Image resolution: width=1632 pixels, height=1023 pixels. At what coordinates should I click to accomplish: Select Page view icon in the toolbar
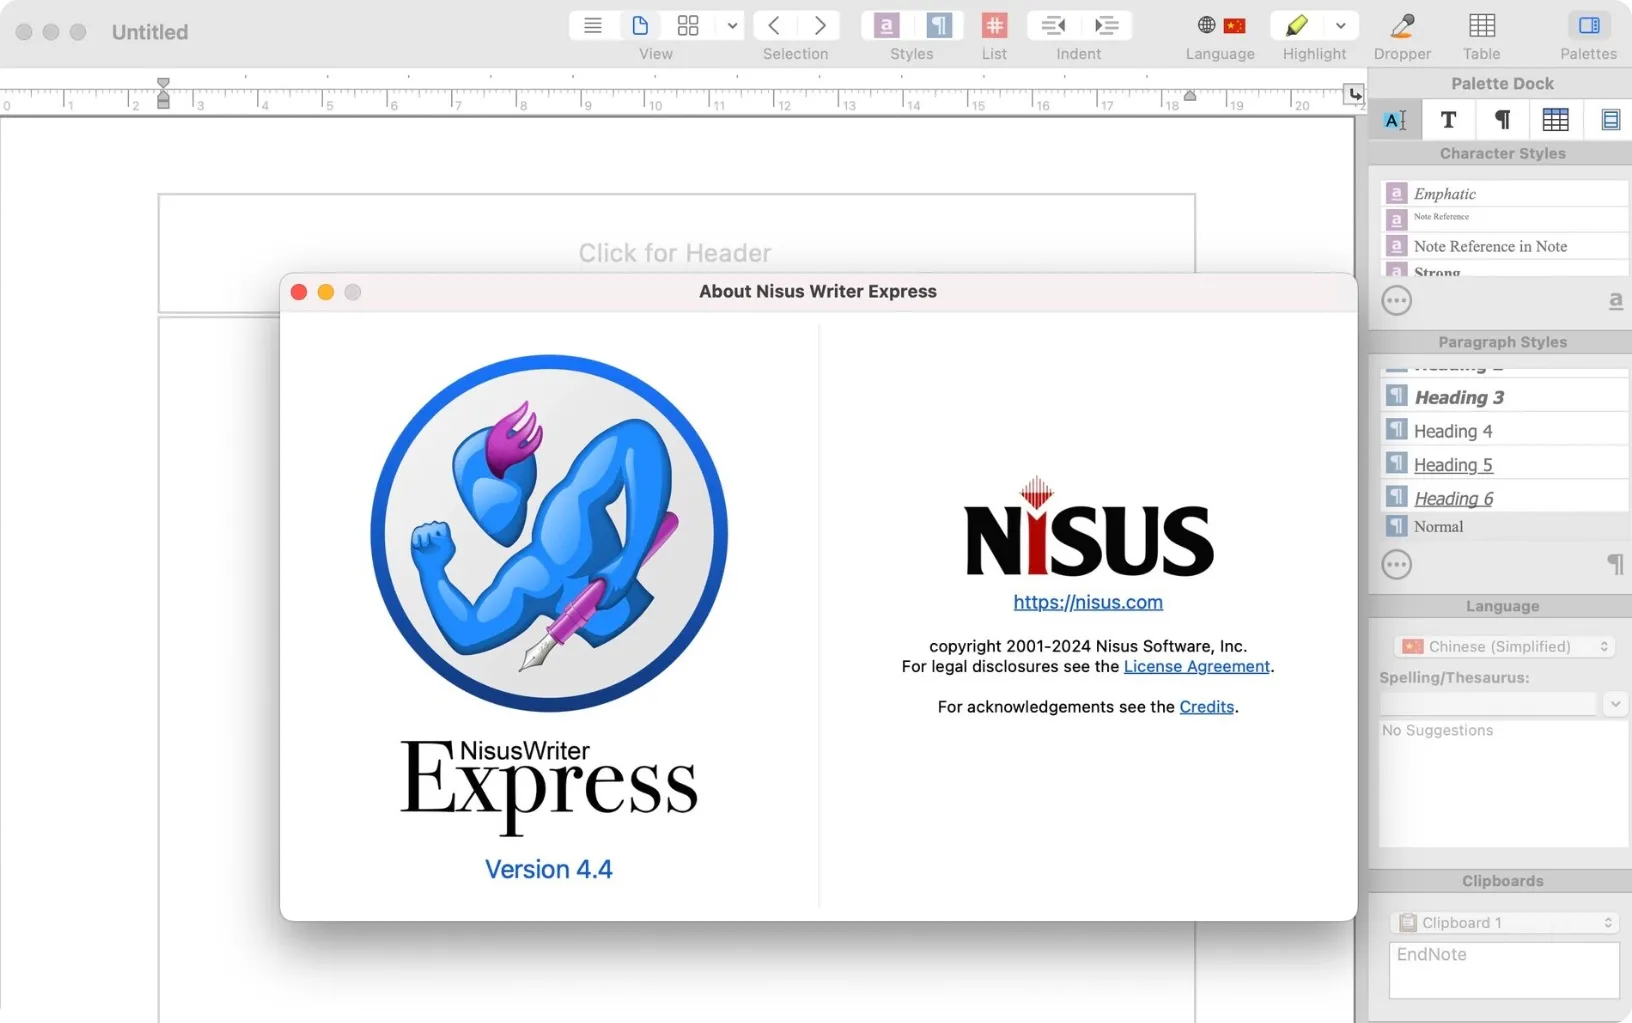(640, 25)
